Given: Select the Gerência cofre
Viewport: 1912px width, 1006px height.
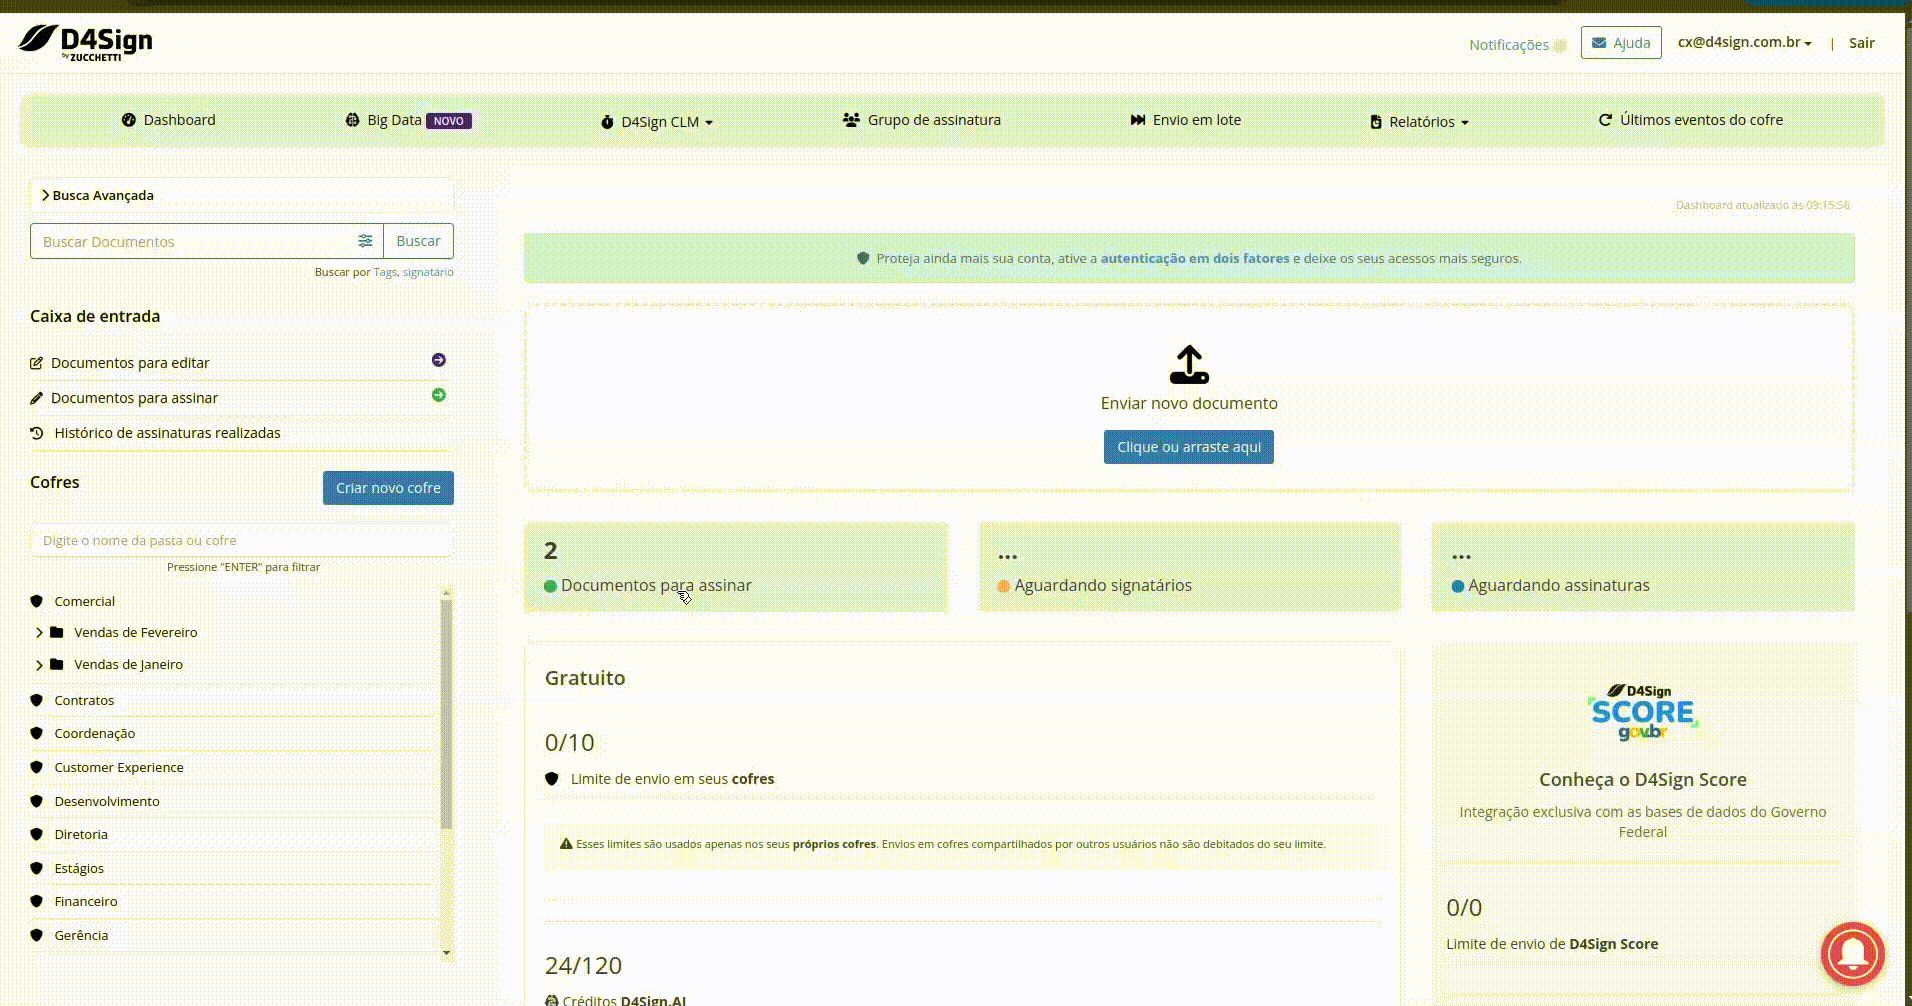Looking at the screenshot, I should coord(81,935).
